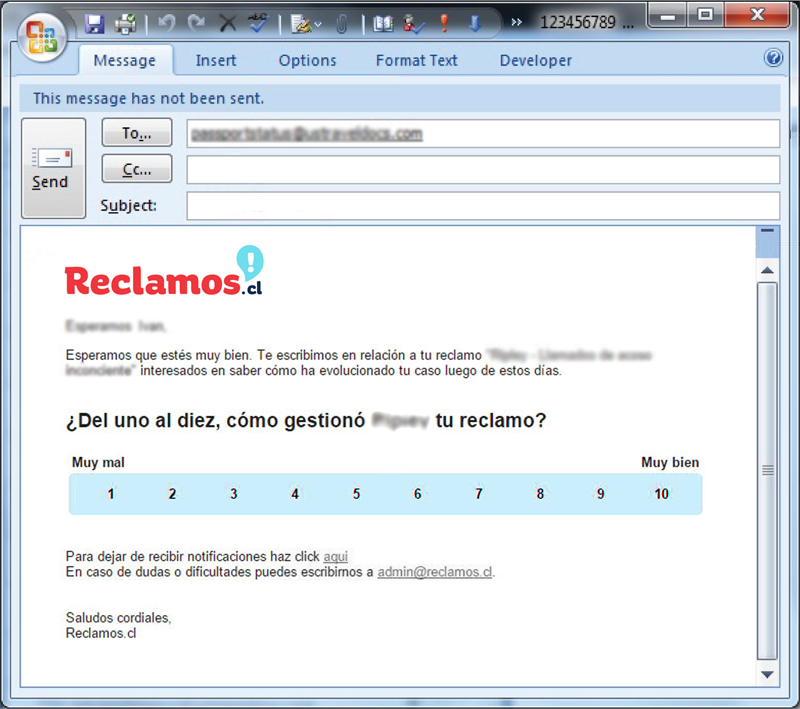This screenshot has height=709, width=800.
Task: Open the signature dropdown arrow
Action: [x=318, y=24]
